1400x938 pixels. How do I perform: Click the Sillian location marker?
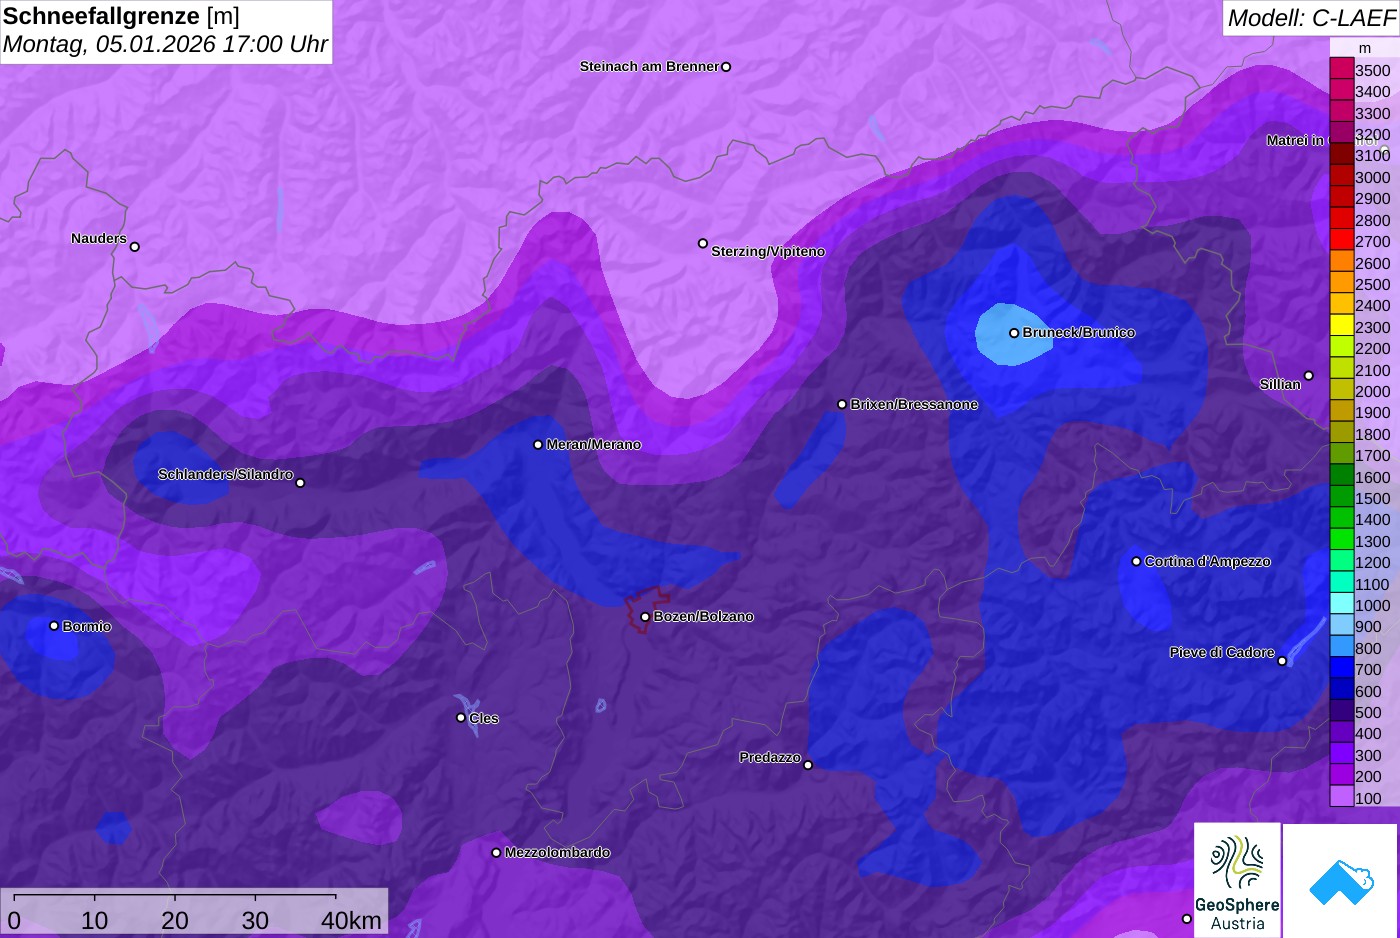pyautogui.click(x=1308, y=376)
